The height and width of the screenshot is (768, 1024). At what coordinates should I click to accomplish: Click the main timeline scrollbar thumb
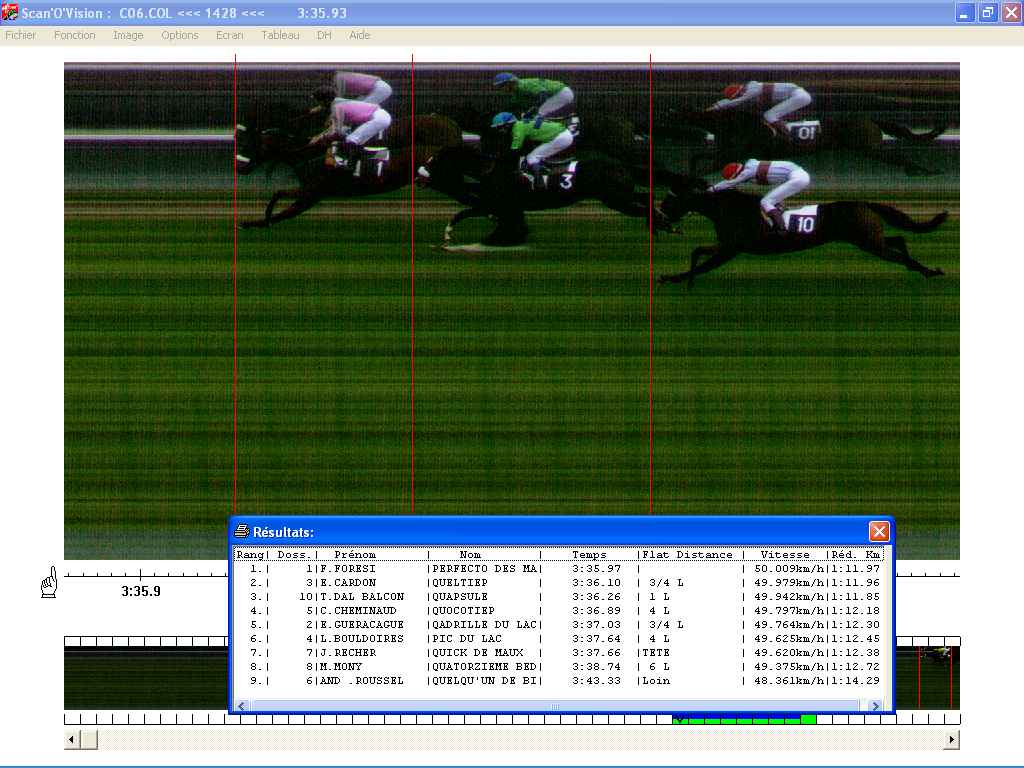(89, 740)
